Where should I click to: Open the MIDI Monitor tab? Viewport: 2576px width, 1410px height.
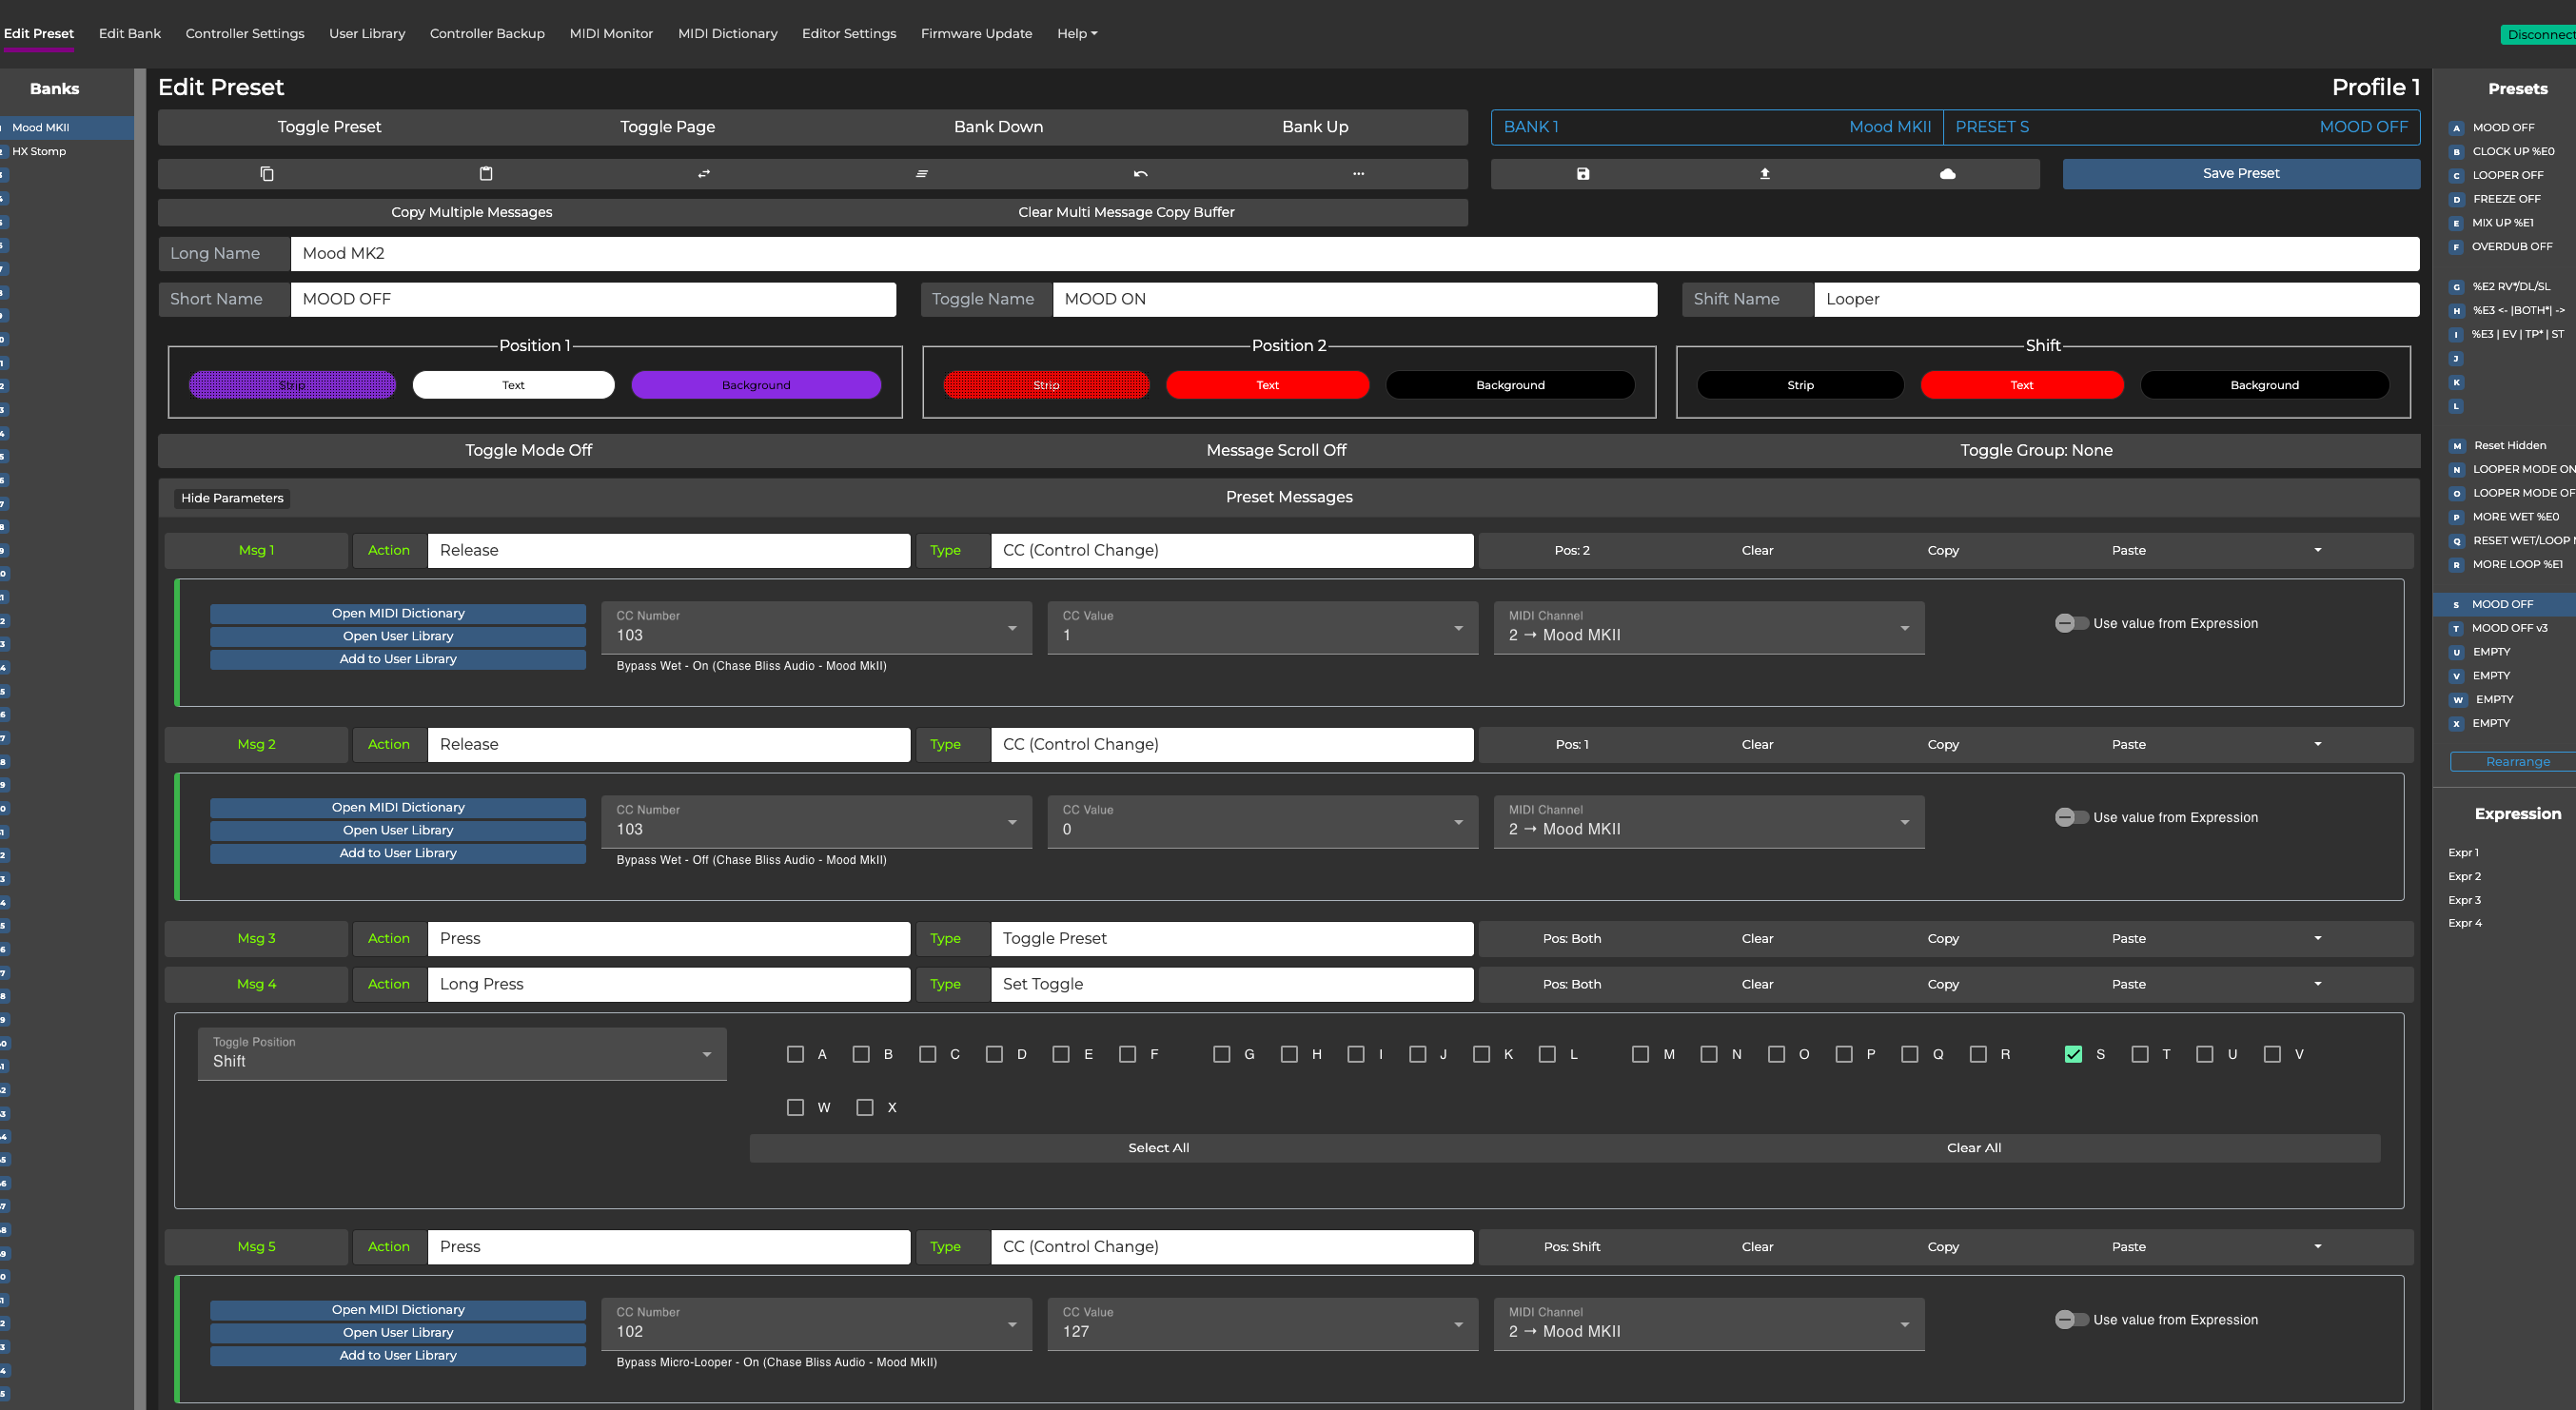pyautogui.click(x=611, y=33)
